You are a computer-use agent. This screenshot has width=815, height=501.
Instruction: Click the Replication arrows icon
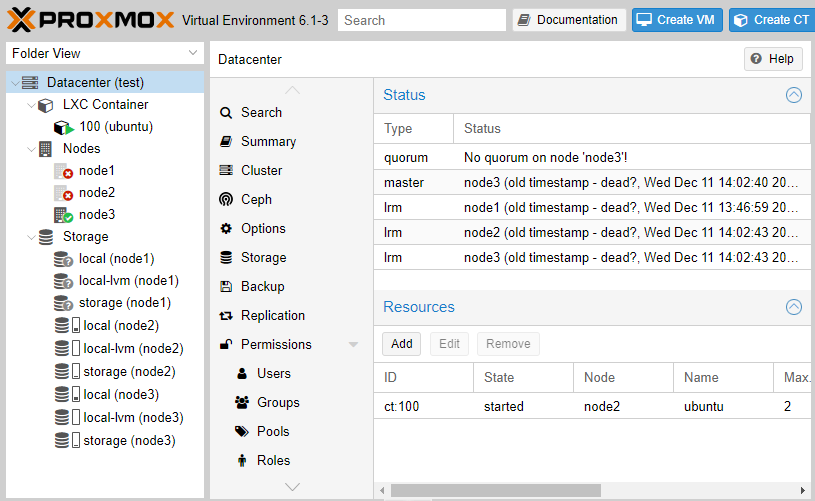pos(226,315)
